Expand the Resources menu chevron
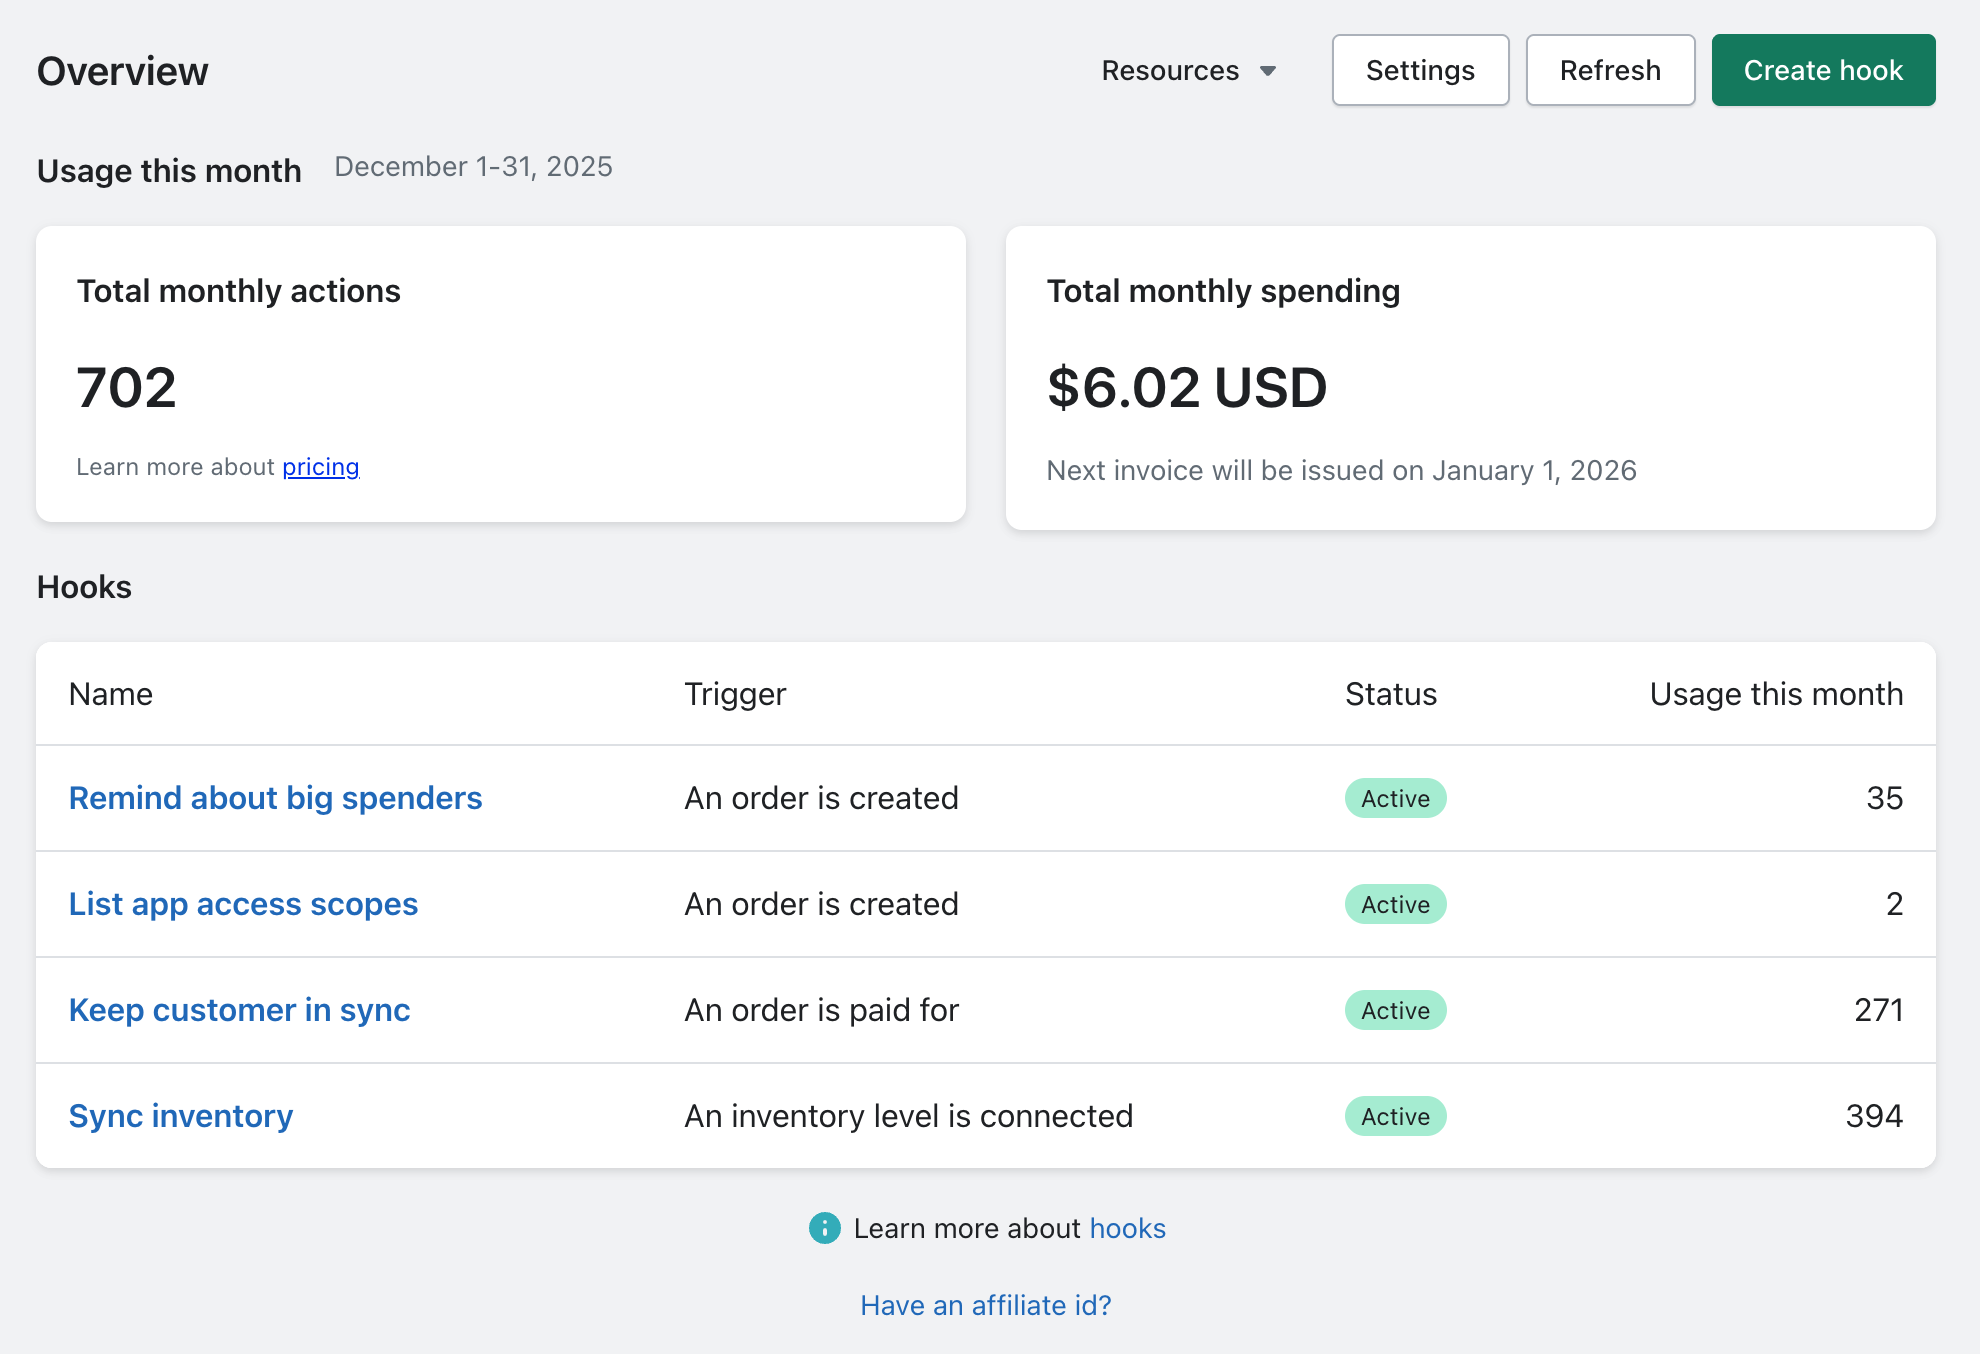The height and width of the screenshot is (1354, 1980). point(1267,70)
